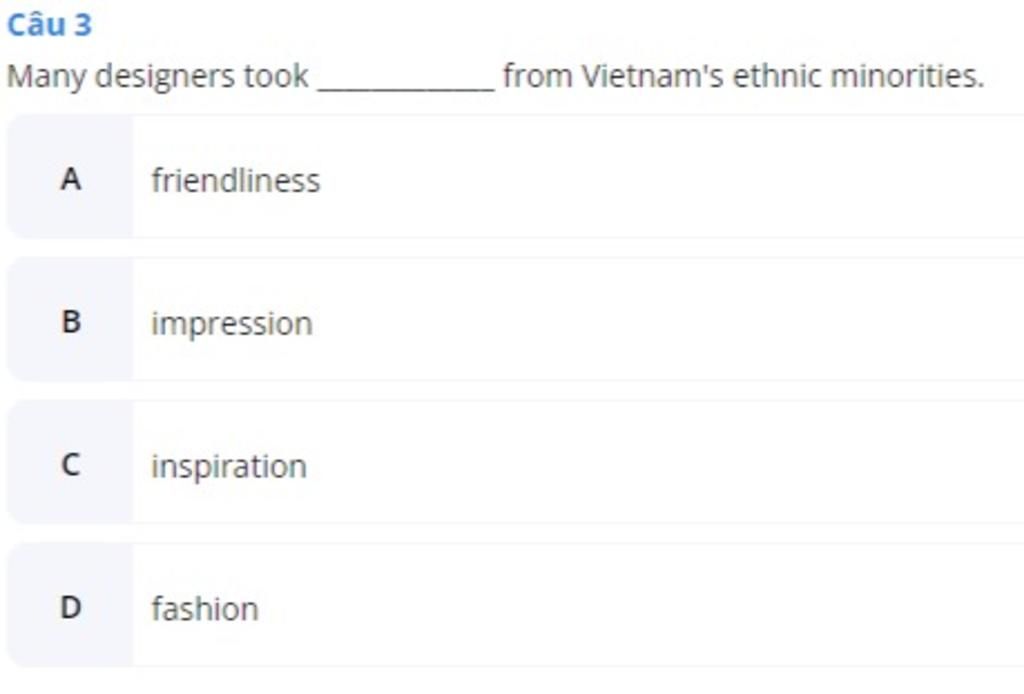The width and height of the screenshot is (1024, 694).
Task: Click the letter B label box
Action: pos(70,321)
